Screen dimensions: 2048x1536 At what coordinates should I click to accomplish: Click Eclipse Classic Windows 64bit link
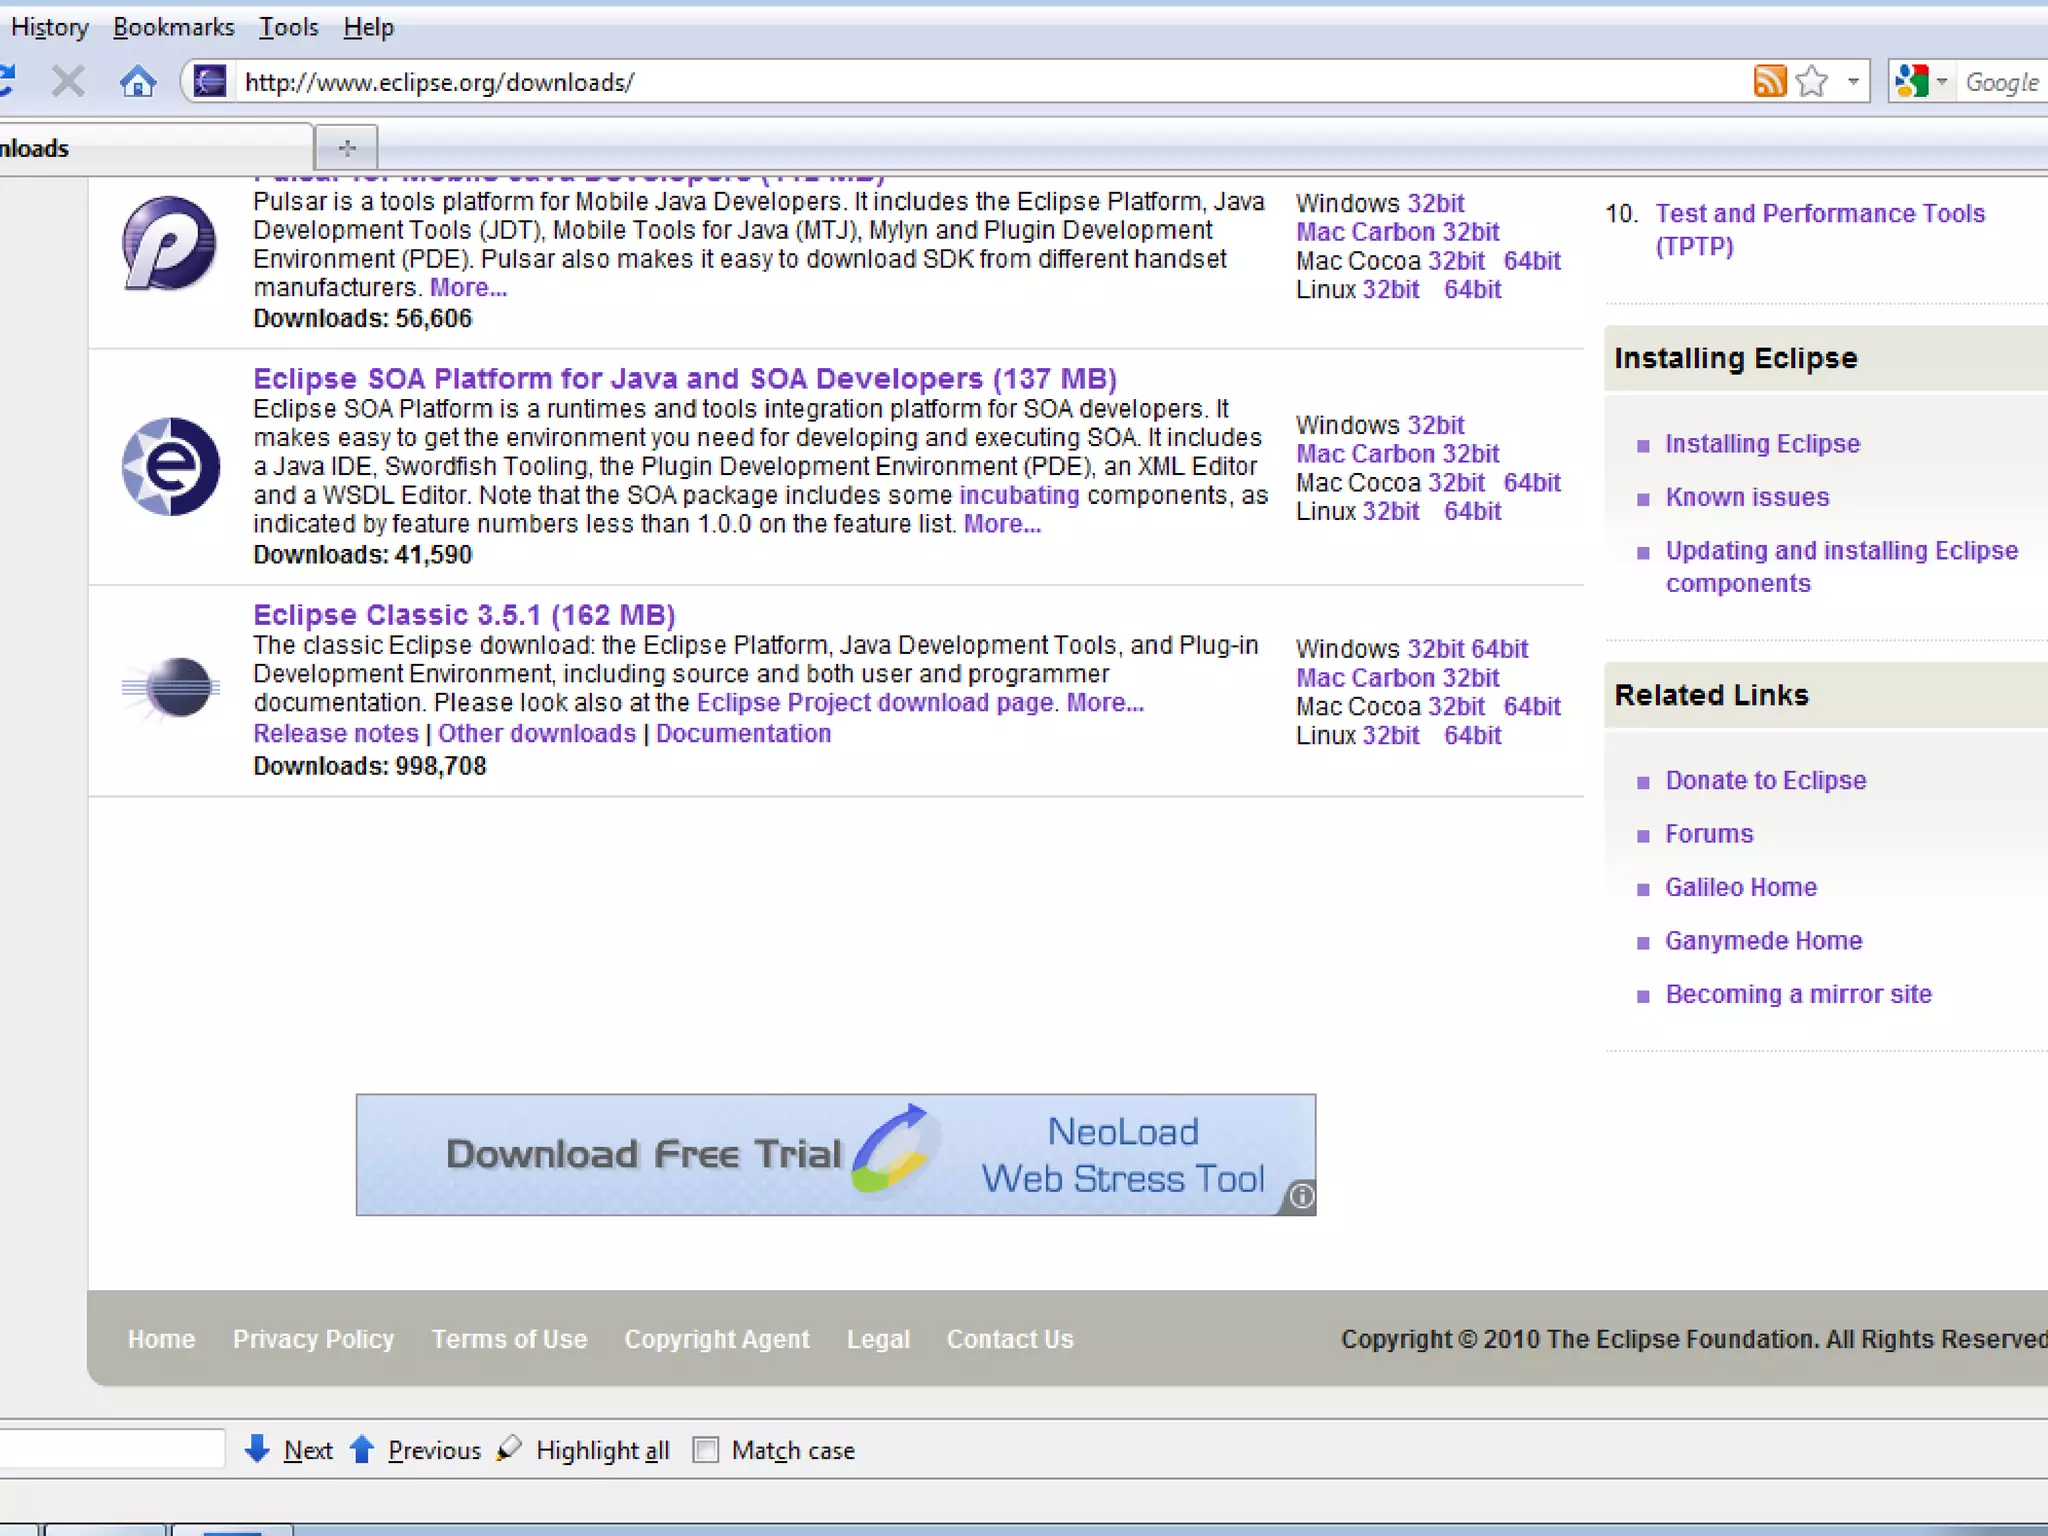pos(1499,649)
